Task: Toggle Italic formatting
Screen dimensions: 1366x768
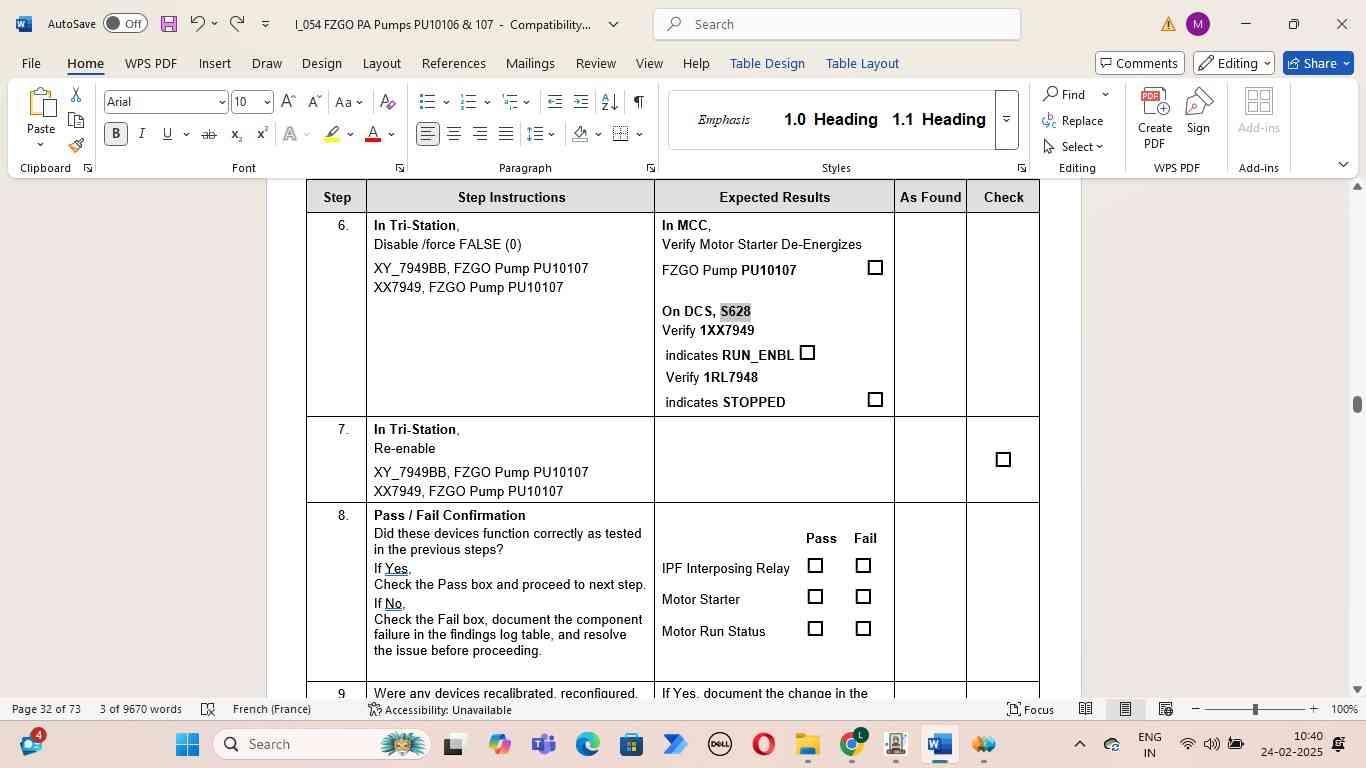Action: click(x=142, y=134)
